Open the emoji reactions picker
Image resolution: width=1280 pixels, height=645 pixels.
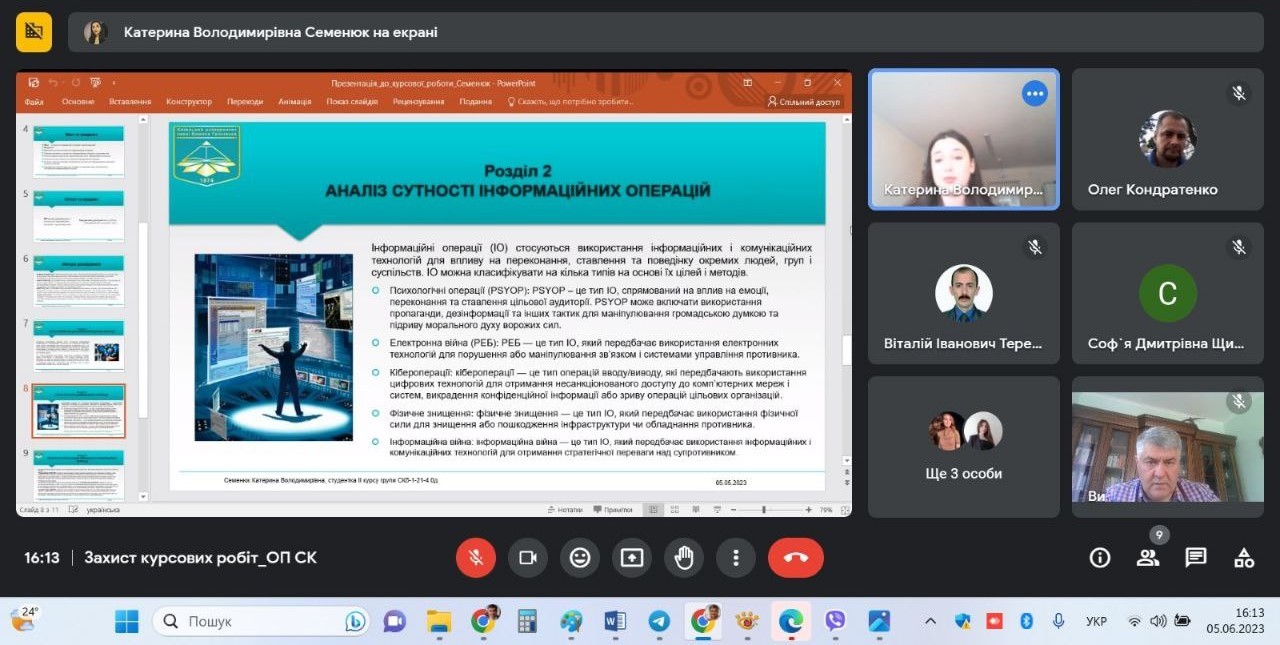pos(580,558)
